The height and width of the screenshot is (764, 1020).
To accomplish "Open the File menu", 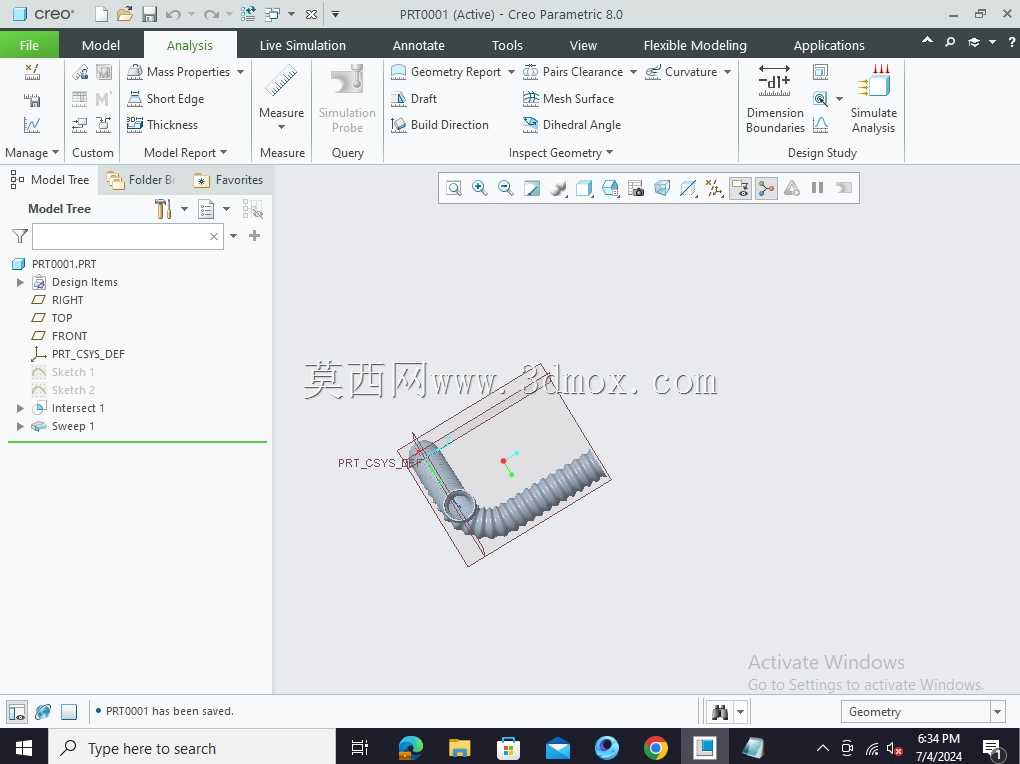I will [x=29, y=45].
